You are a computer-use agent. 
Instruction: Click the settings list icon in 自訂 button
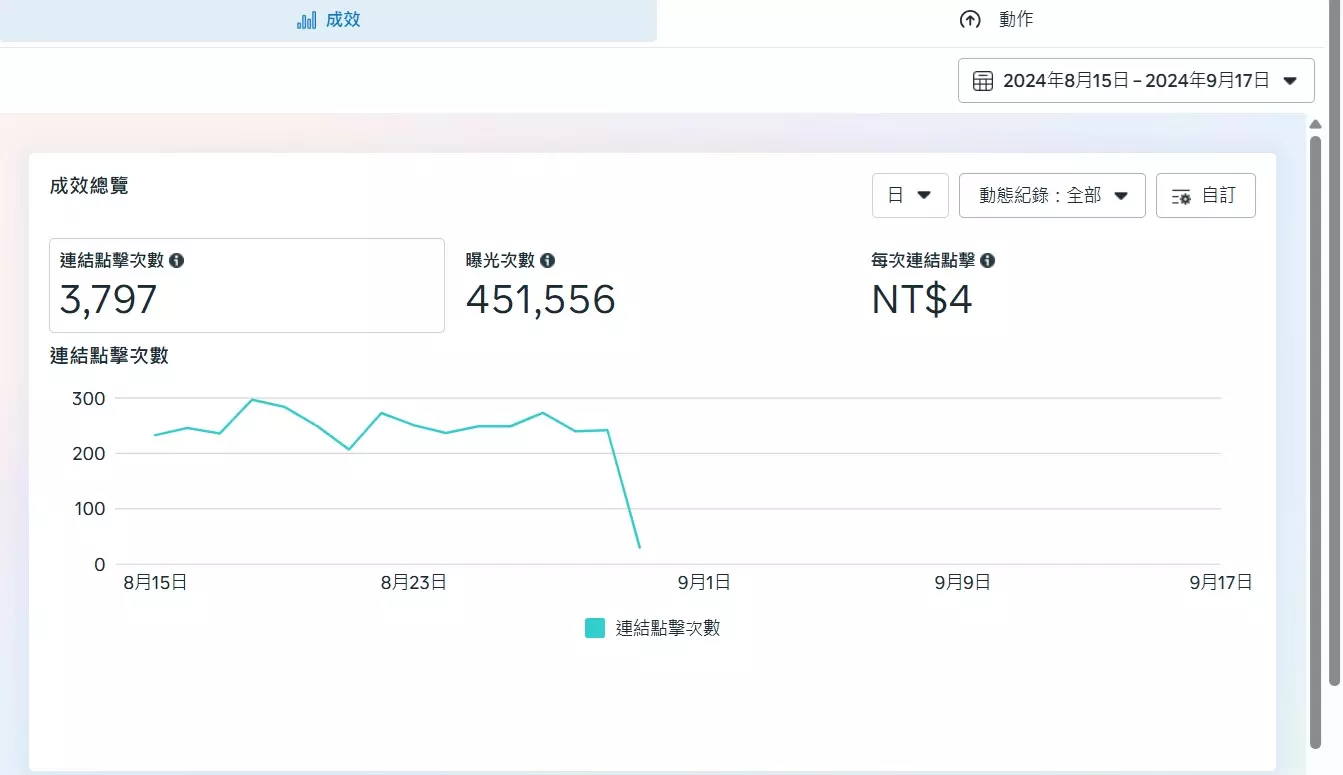[1181, 196]
